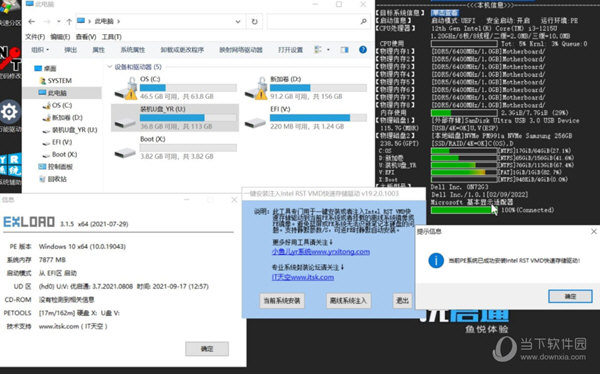Click 映射网络驱动器 in the toolbar
The height and width of the screenshot is (374, 600).
pos(241,50)
